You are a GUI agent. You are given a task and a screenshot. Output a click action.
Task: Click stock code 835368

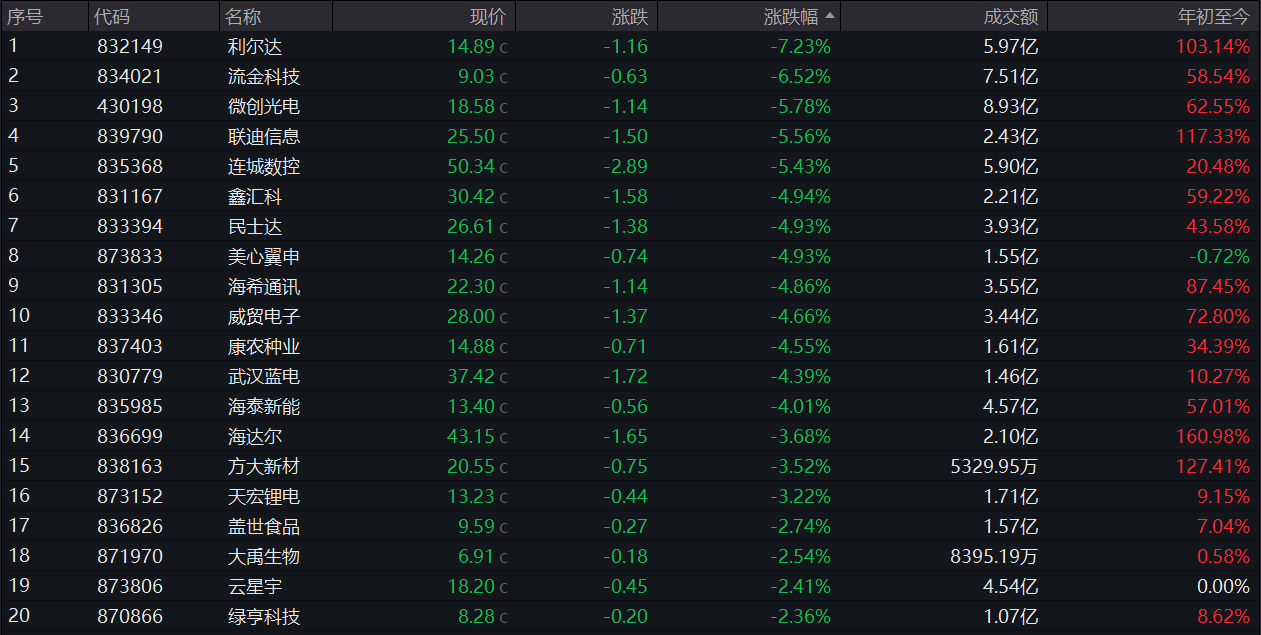(130, 166)
